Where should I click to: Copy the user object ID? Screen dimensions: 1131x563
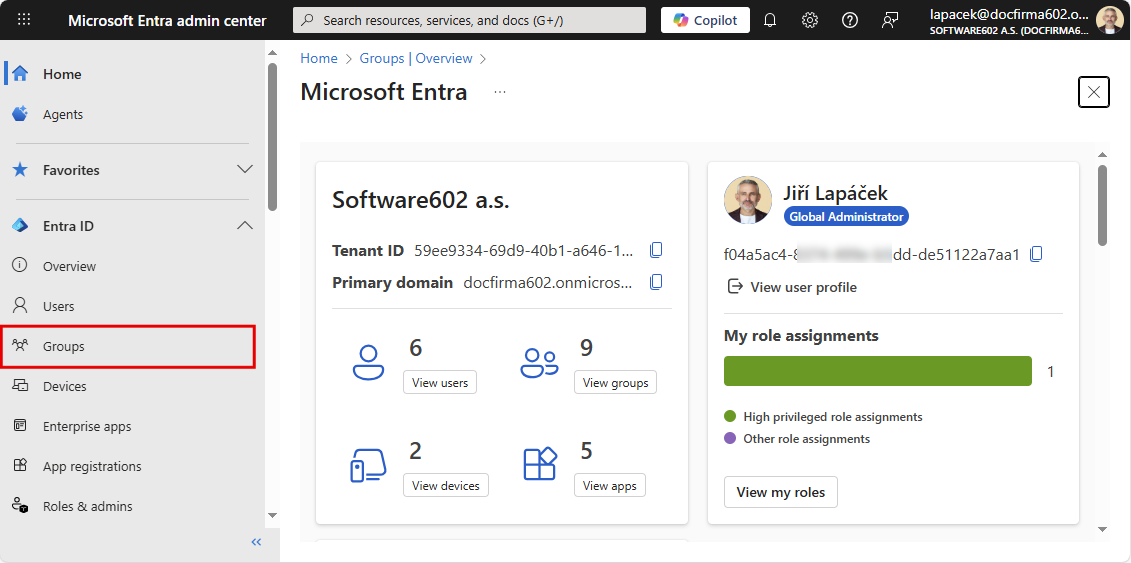point(1037,254)
